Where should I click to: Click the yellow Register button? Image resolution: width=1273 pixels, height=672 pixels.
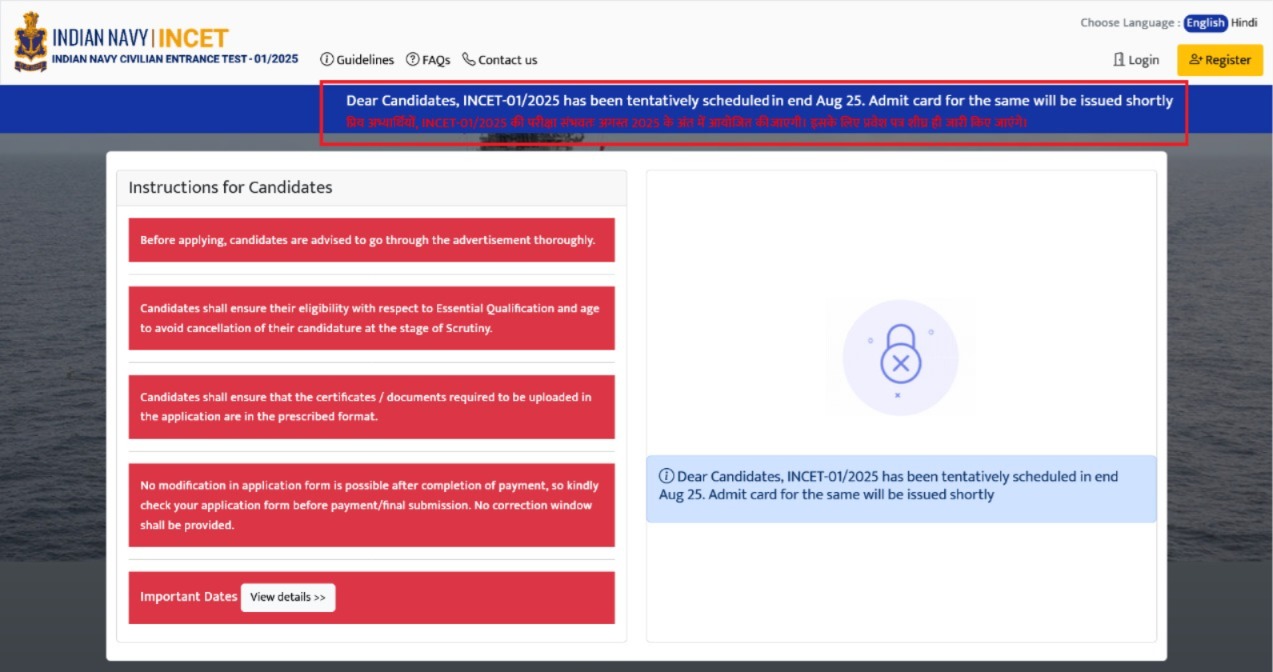point(1220,60)
